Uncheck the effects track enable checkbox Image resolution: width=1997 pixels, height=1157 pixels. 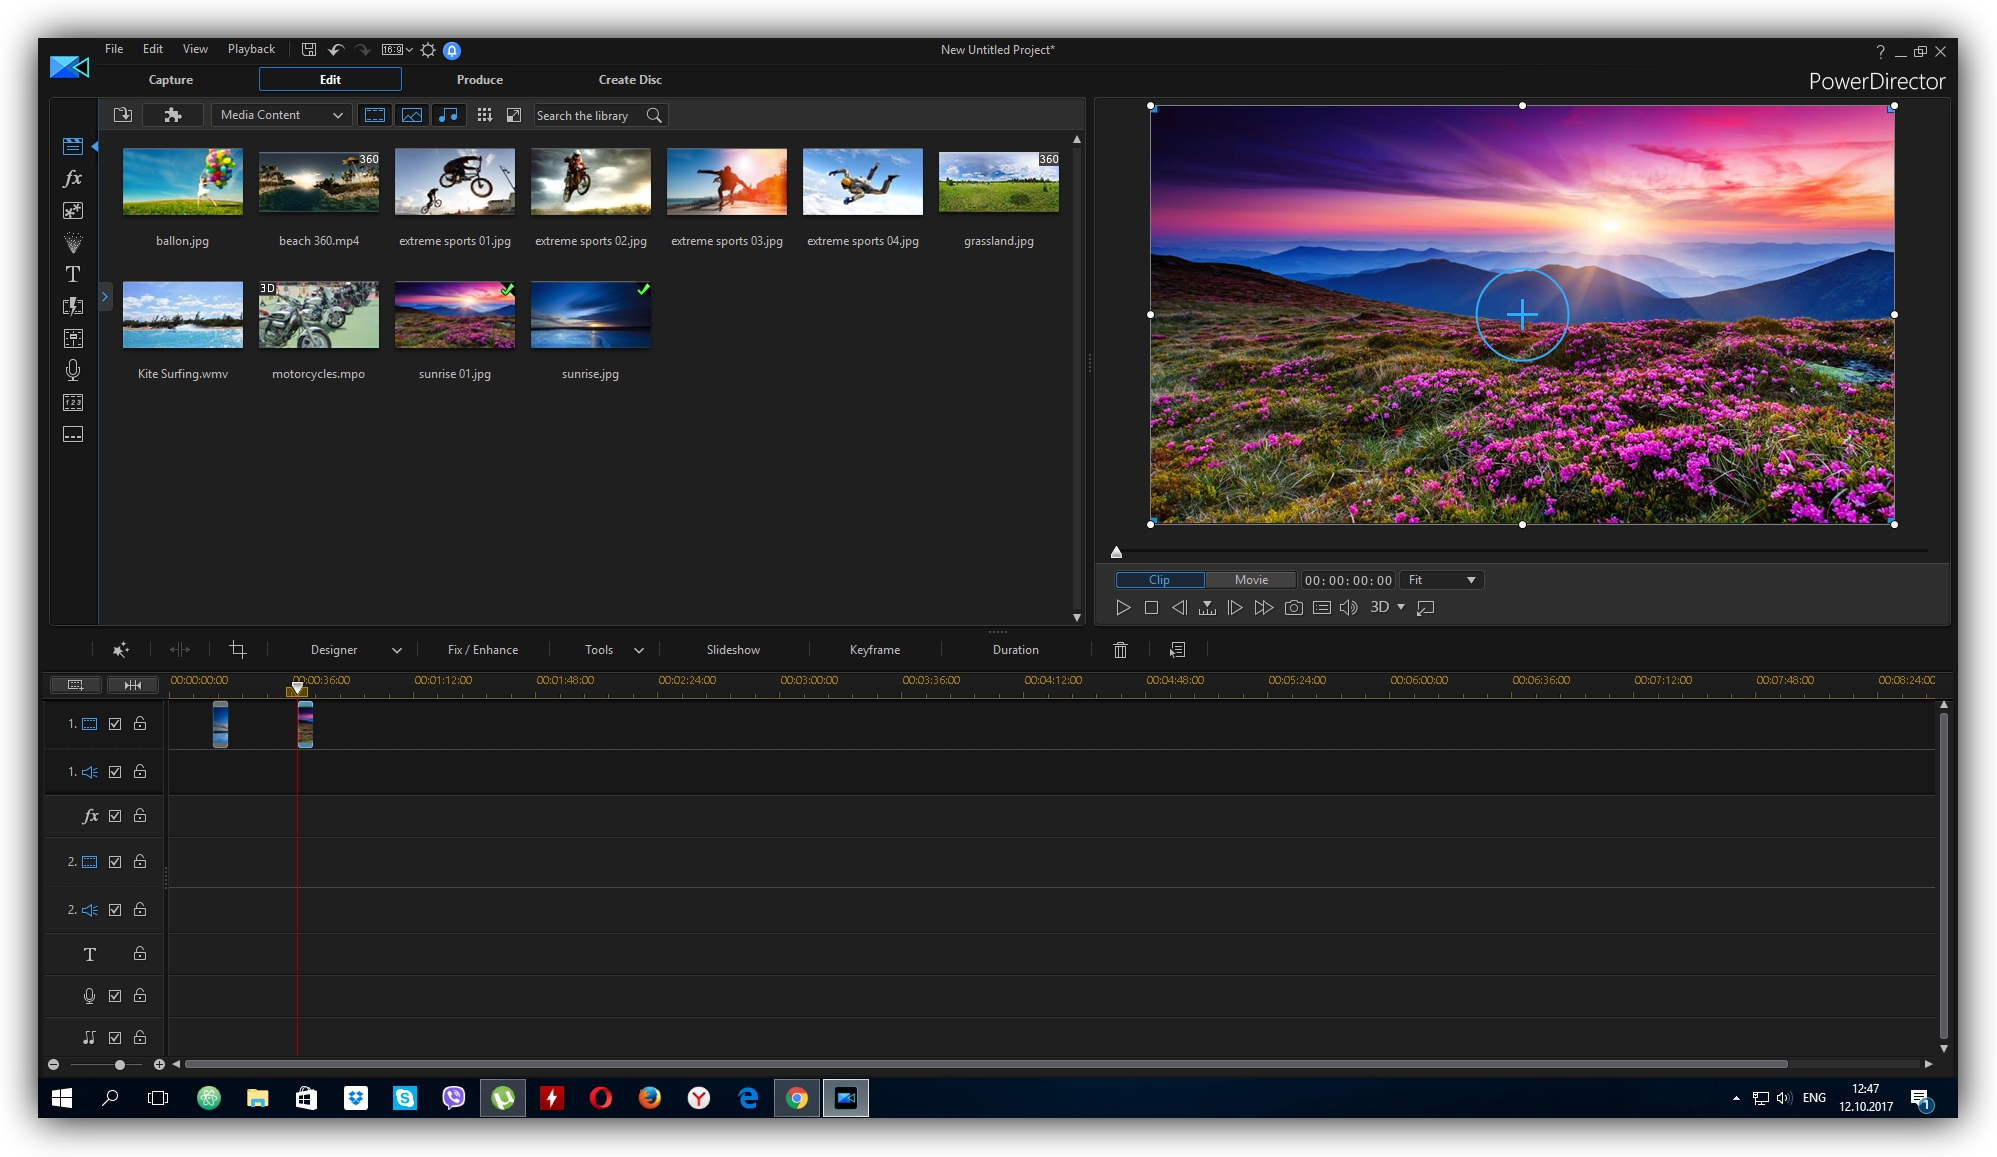[x=115, y=816]
